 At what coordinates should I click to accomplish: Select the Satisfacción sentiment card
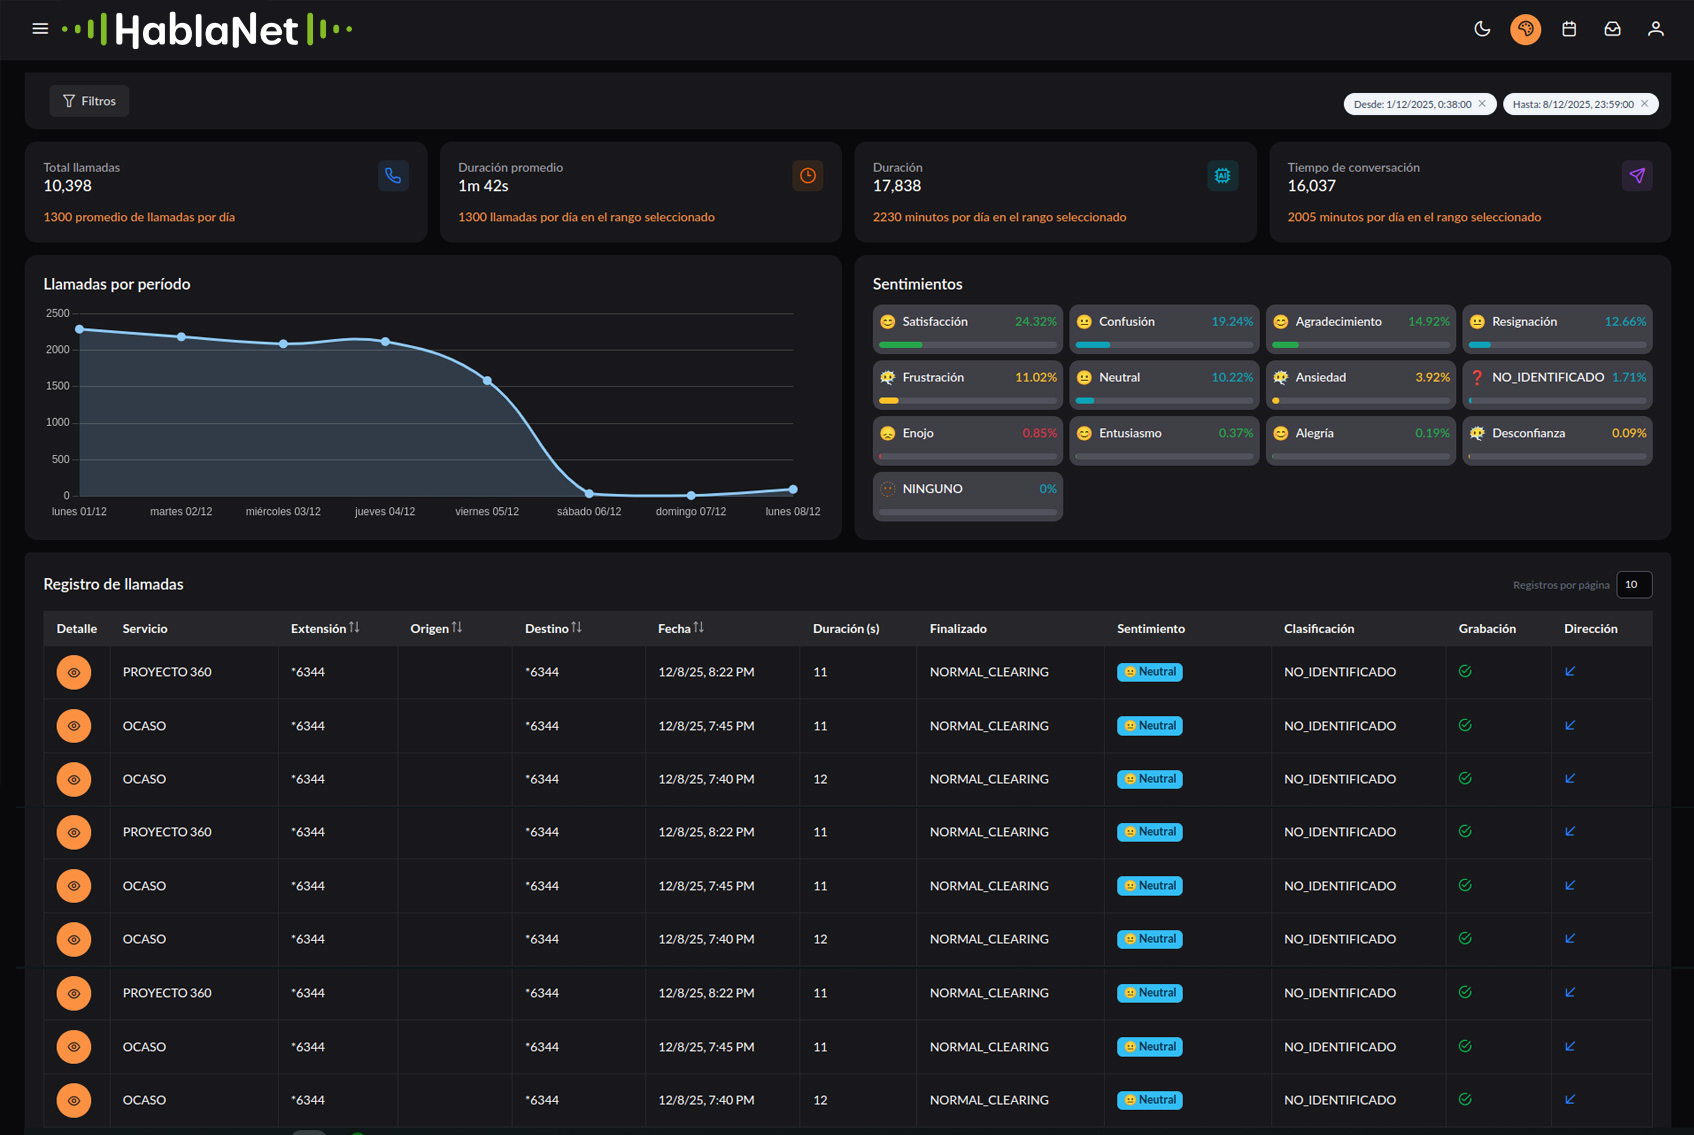point(967,329)
